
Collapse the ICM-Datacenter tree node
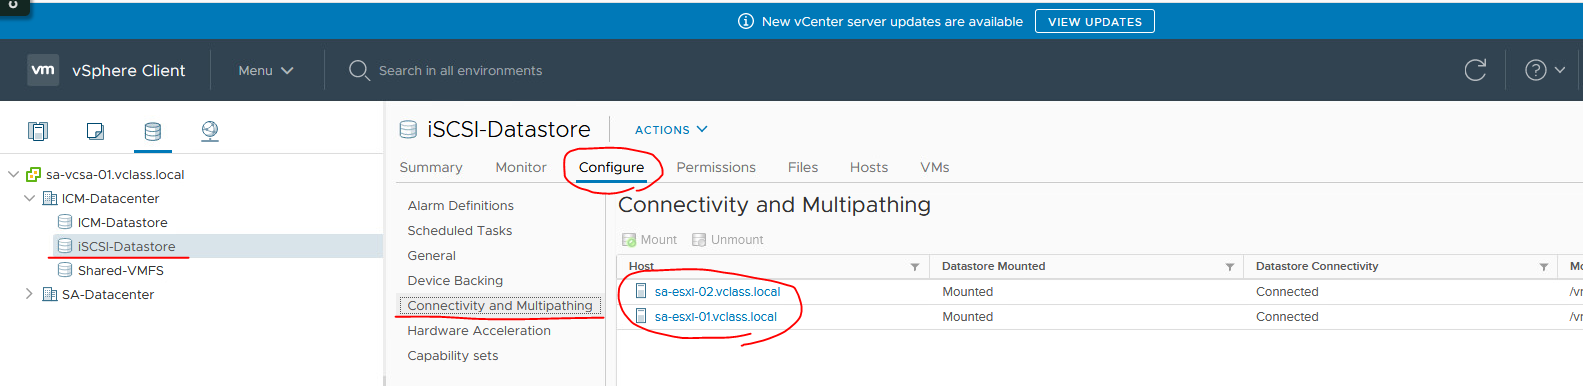click(29, 198)
